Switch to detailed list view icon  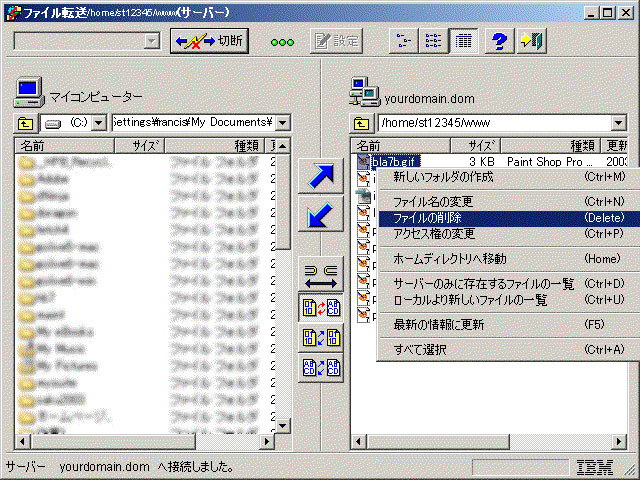pyautogui.click(x=462, y=41)
